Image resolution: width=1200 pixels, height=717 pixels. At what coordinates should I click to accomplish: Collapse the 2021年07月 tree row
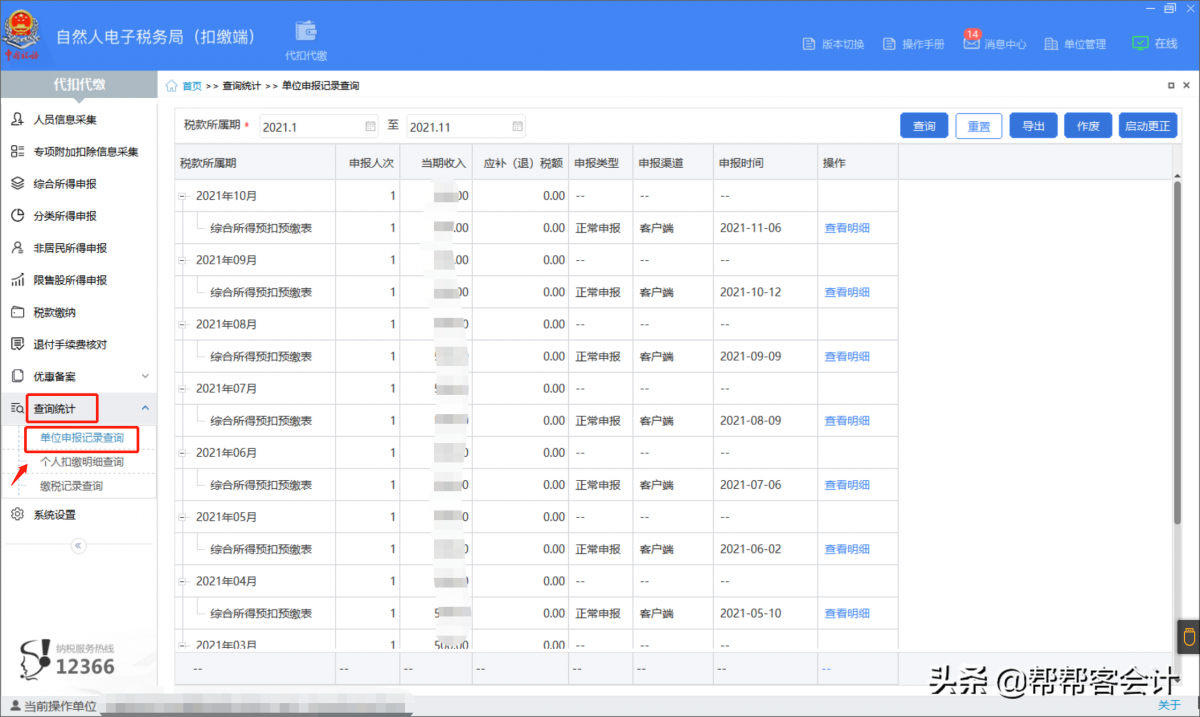click(183, 389)
